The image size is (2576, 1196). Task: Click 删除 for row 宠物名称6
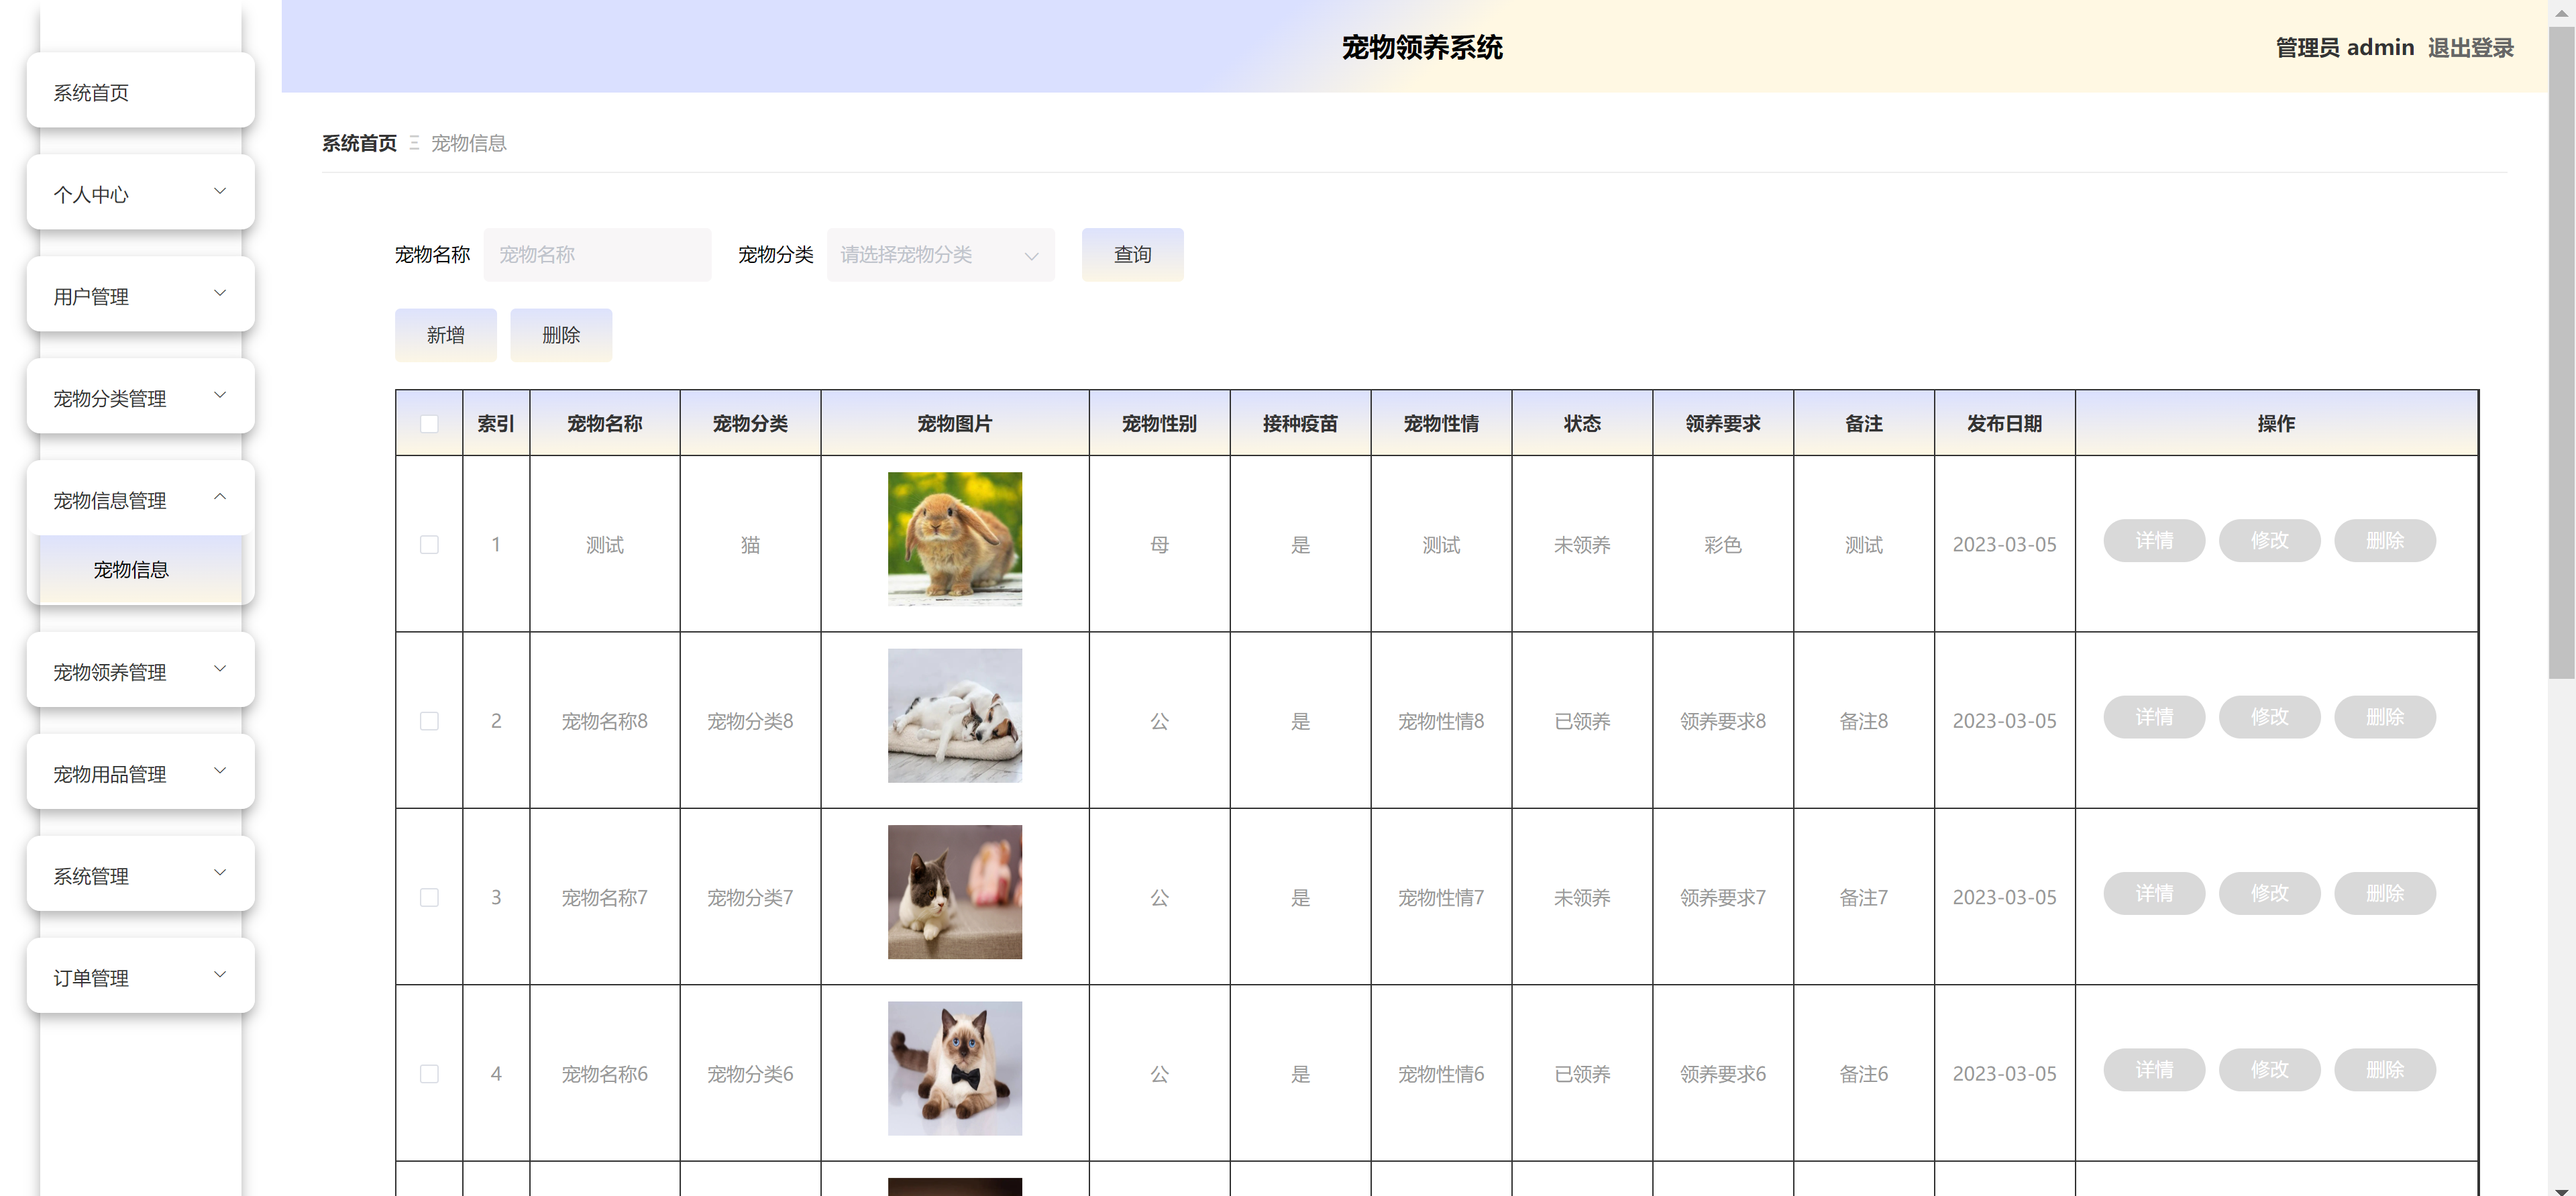(2385, 1070)
